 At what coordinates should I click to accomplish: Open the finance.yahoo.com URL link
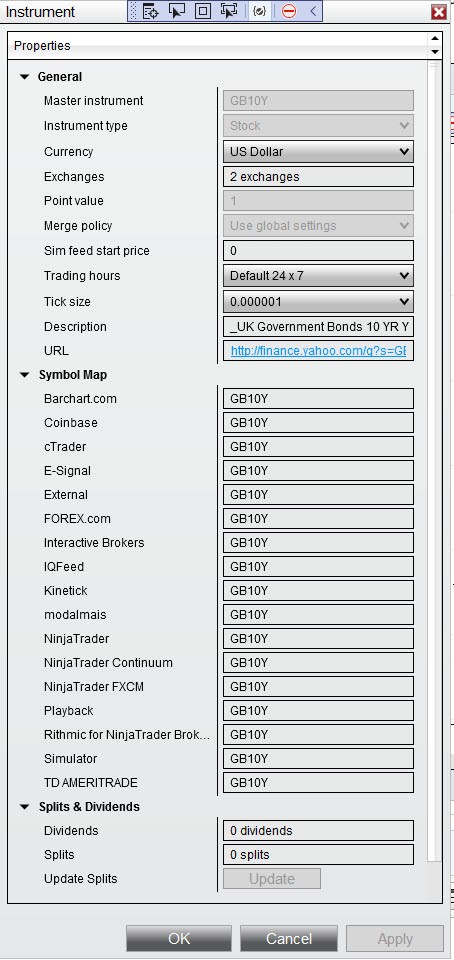318,351
